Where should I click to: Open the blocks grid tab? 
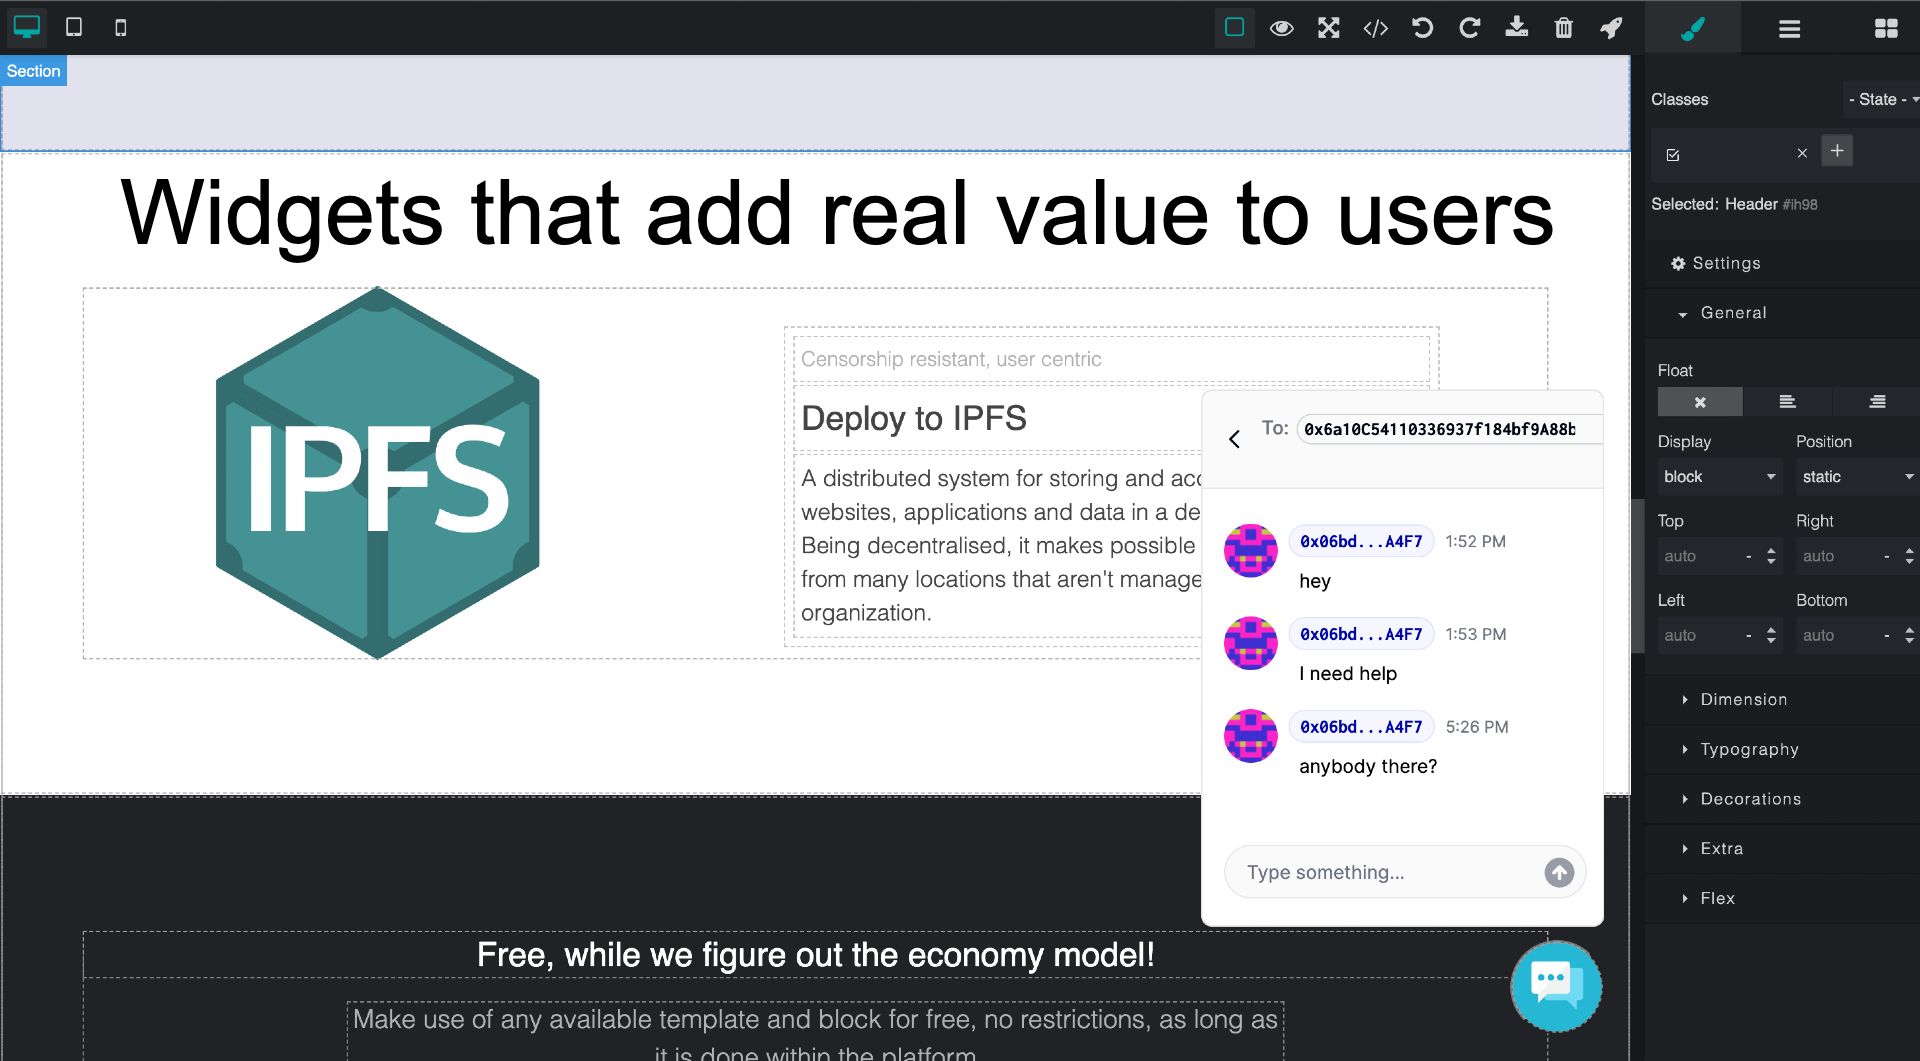pyautogui.click(x=1886, y=28)
